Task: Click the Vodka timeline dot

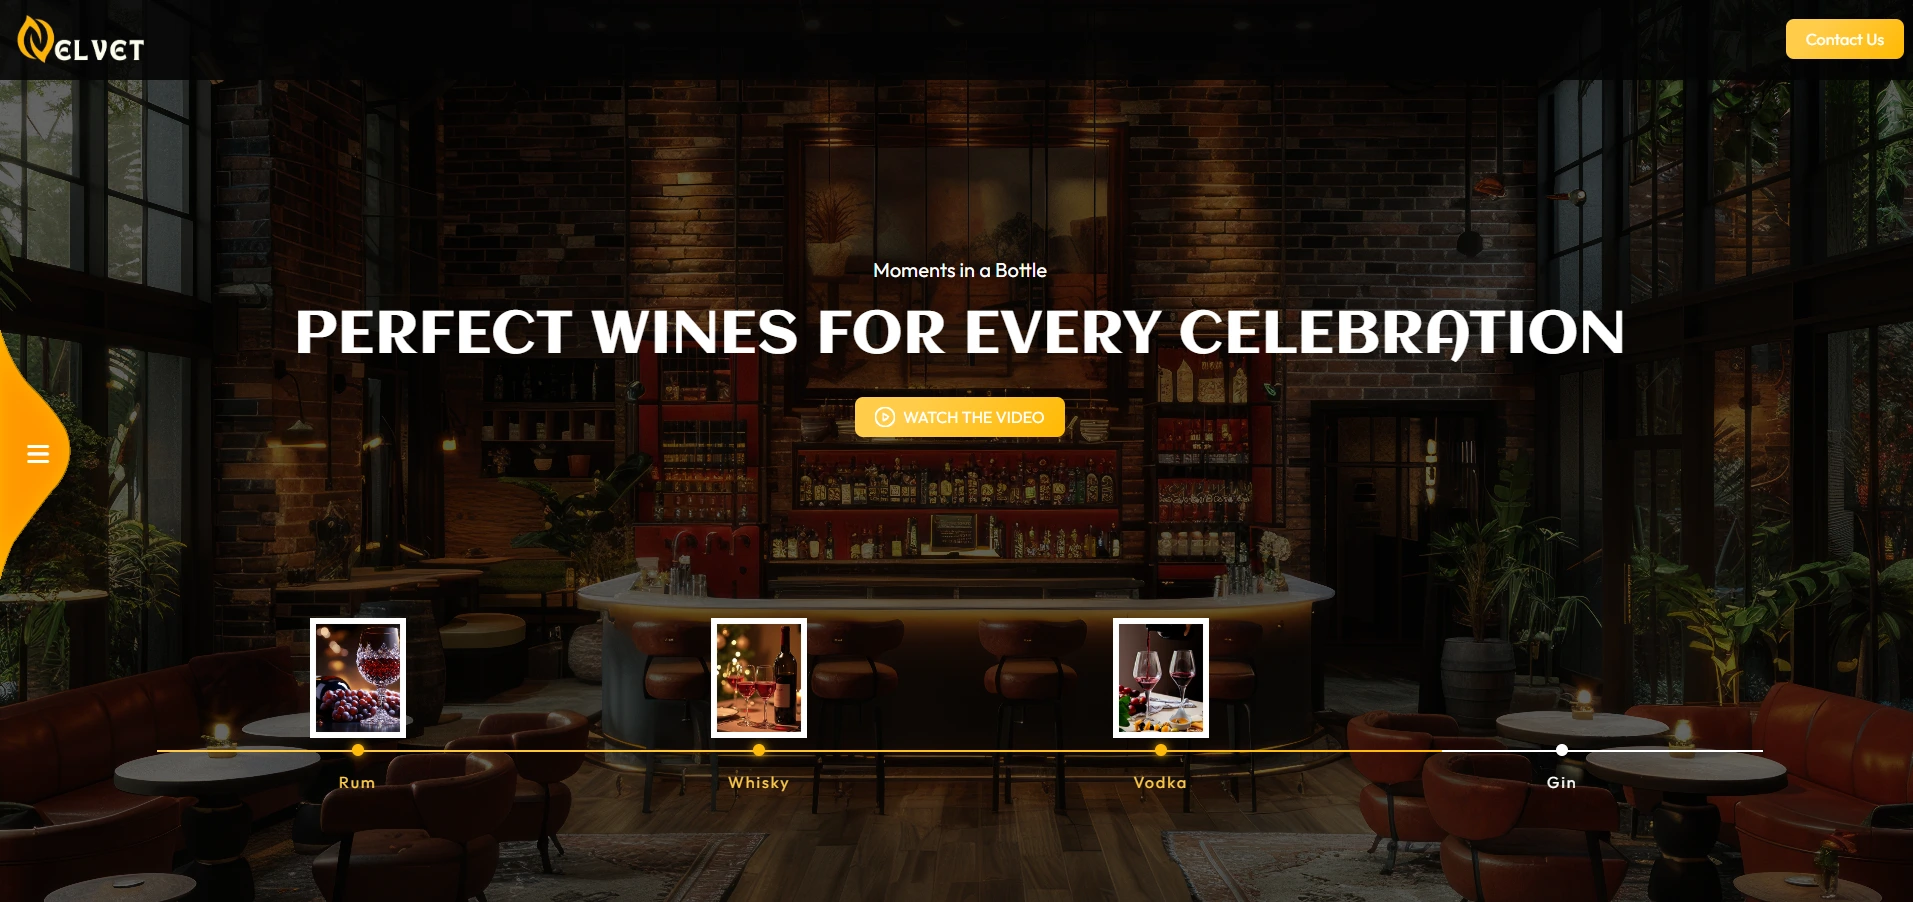Action: coord(1161,750)
